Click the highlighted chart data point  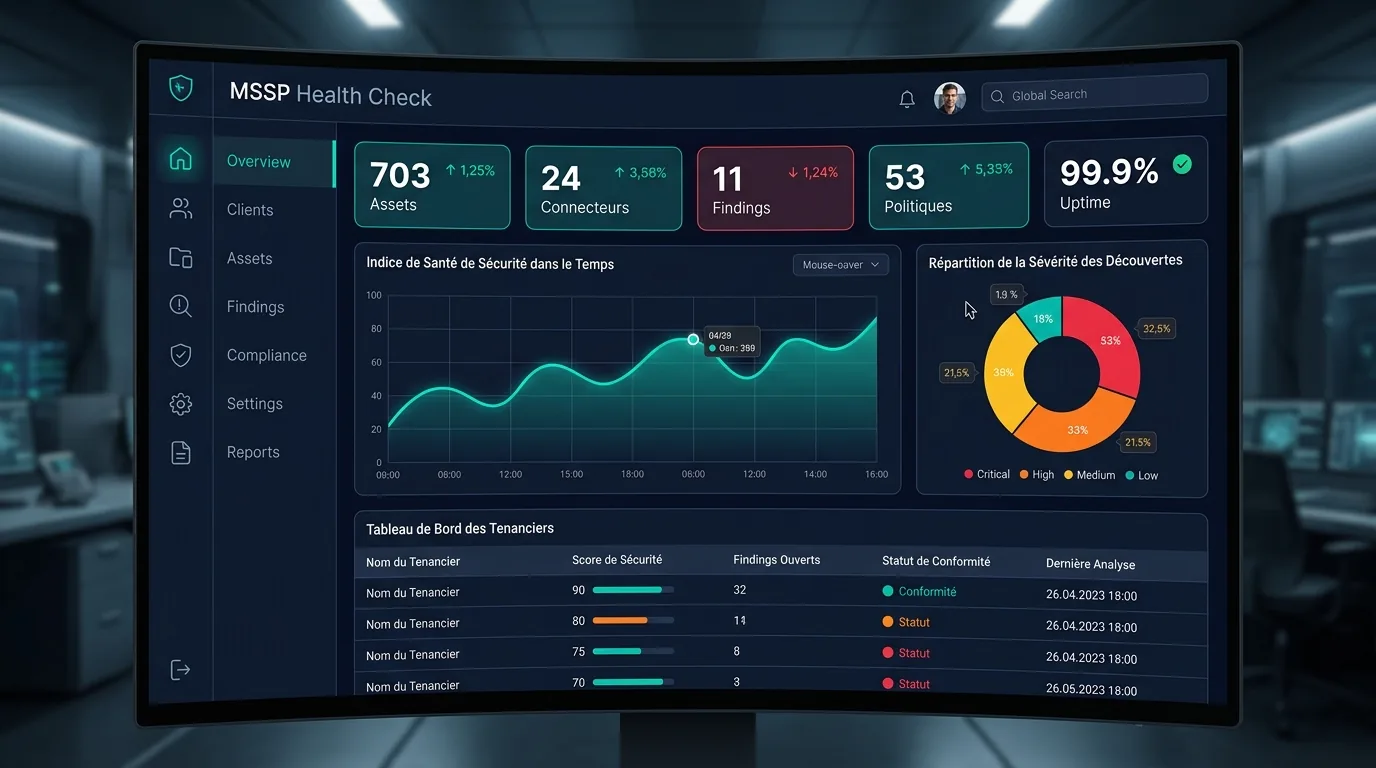(693, 340)
